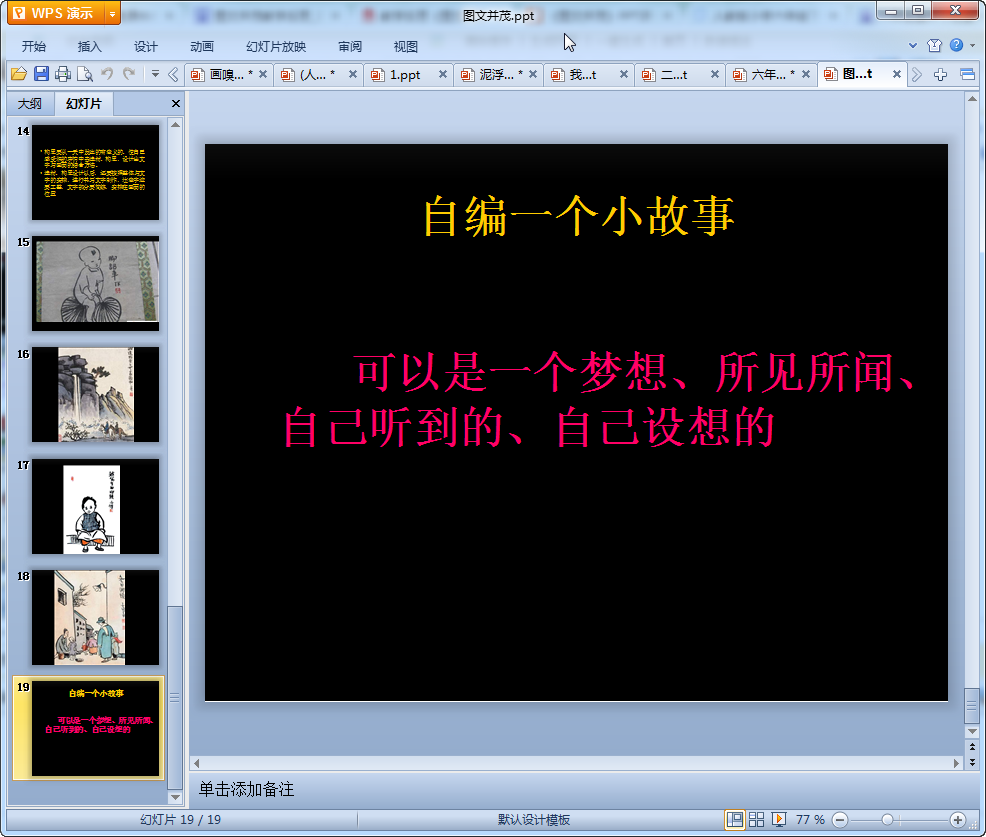Go to next slide with double down arrow
The height and width of the screenshot is (837, 986).
[x=972, y=762]
